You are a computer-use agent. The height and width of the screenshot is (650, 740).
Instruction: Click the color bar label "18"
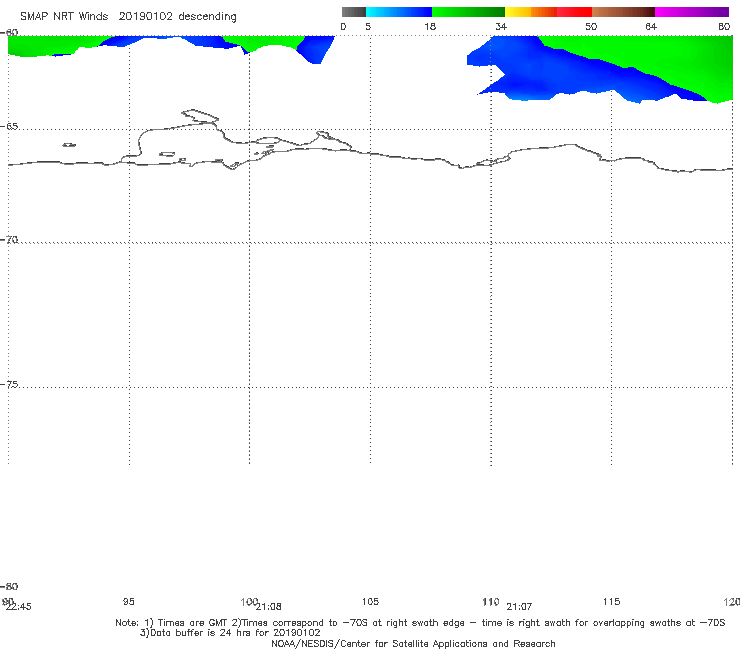coord(430,26)
